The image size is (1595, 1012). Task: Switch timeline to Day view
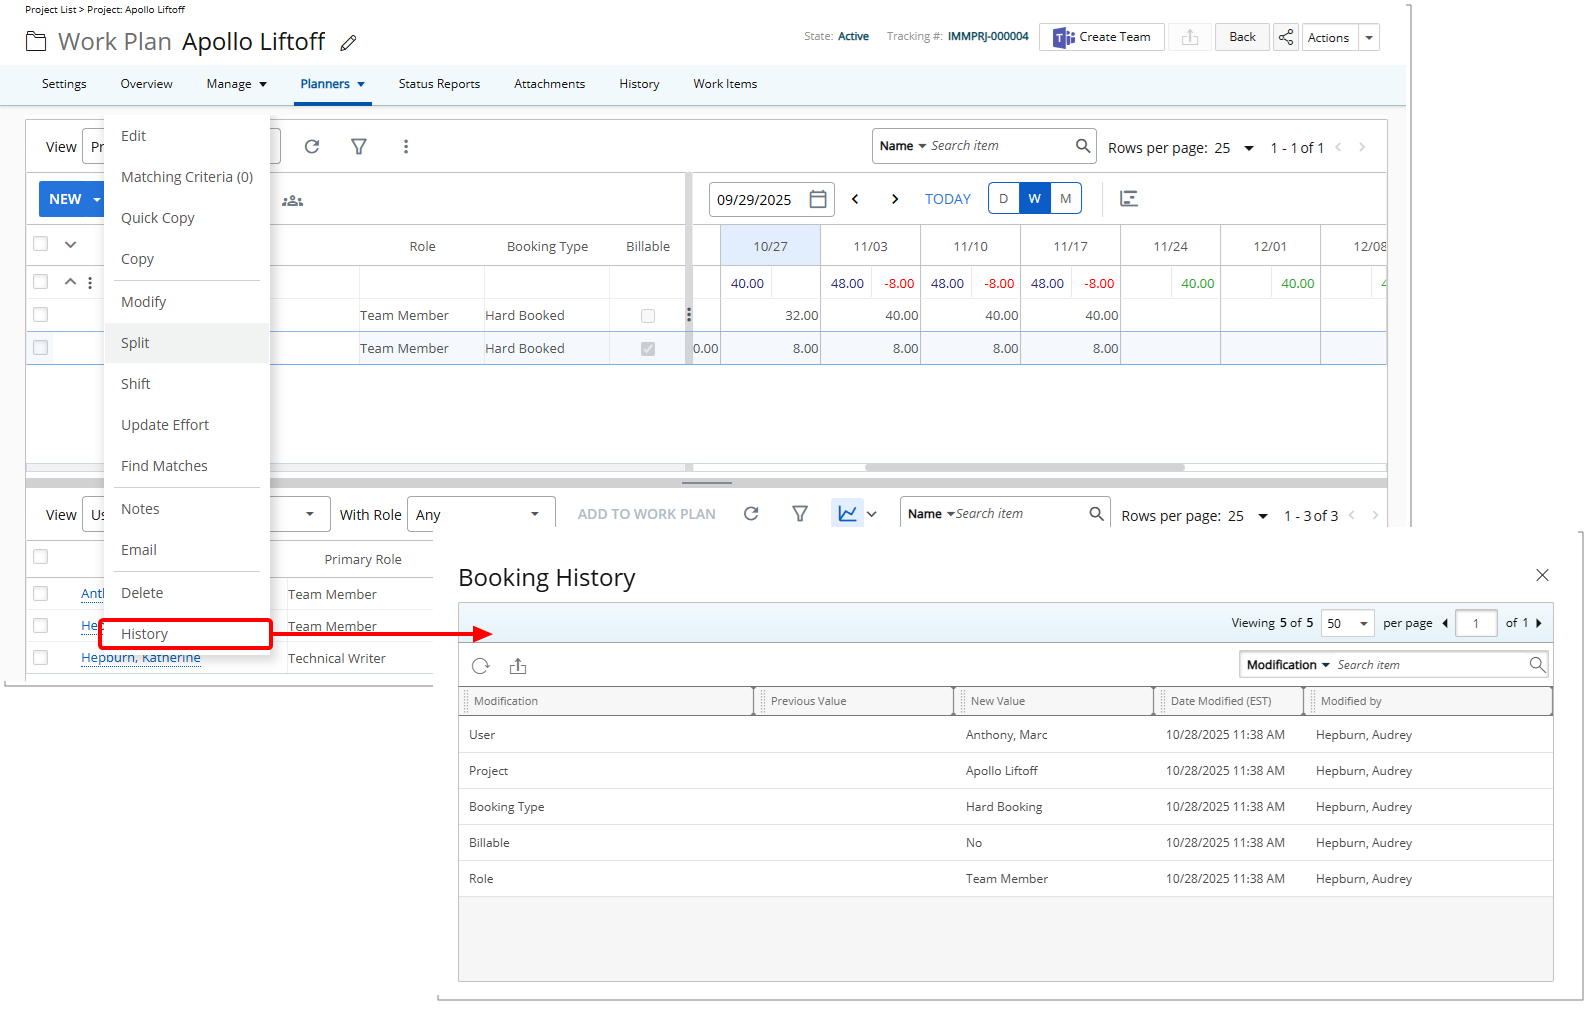(x=1004, y=199)
